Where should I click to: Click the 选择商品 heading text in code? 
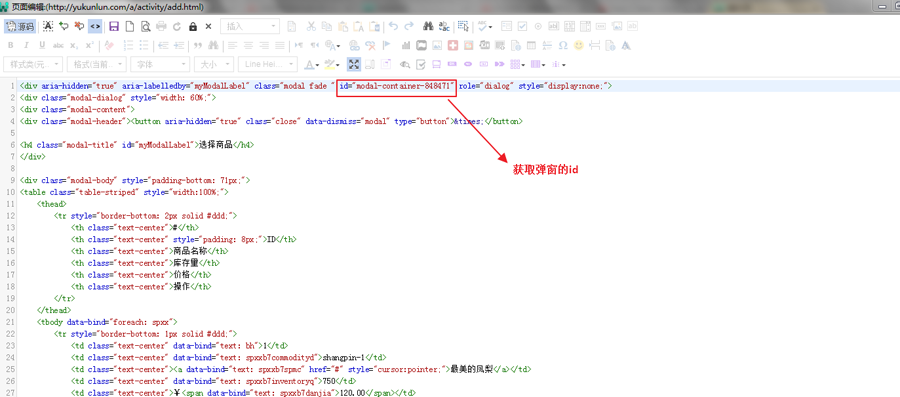click(216, 145)
